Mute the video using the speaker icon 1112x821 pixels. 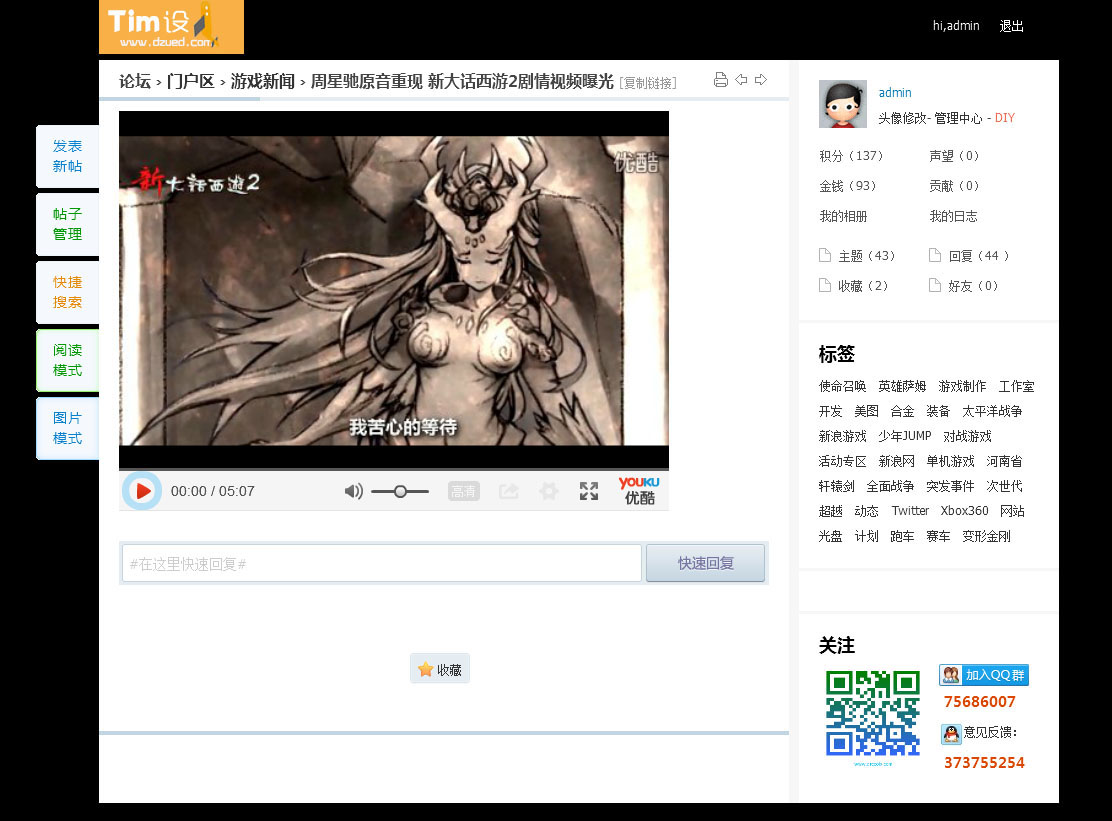(353, 491)
